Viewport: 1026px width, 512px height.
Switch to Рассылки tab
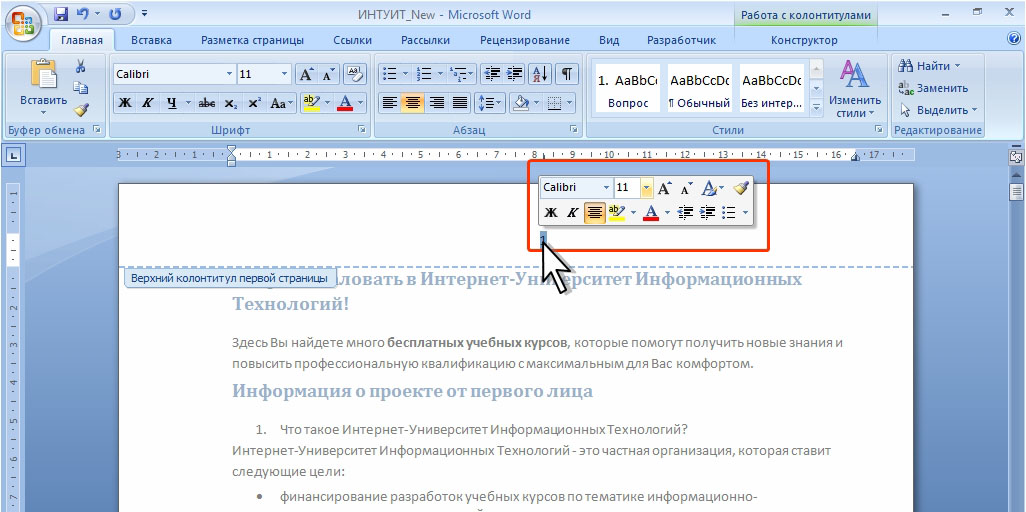click(x=425, y=40)
